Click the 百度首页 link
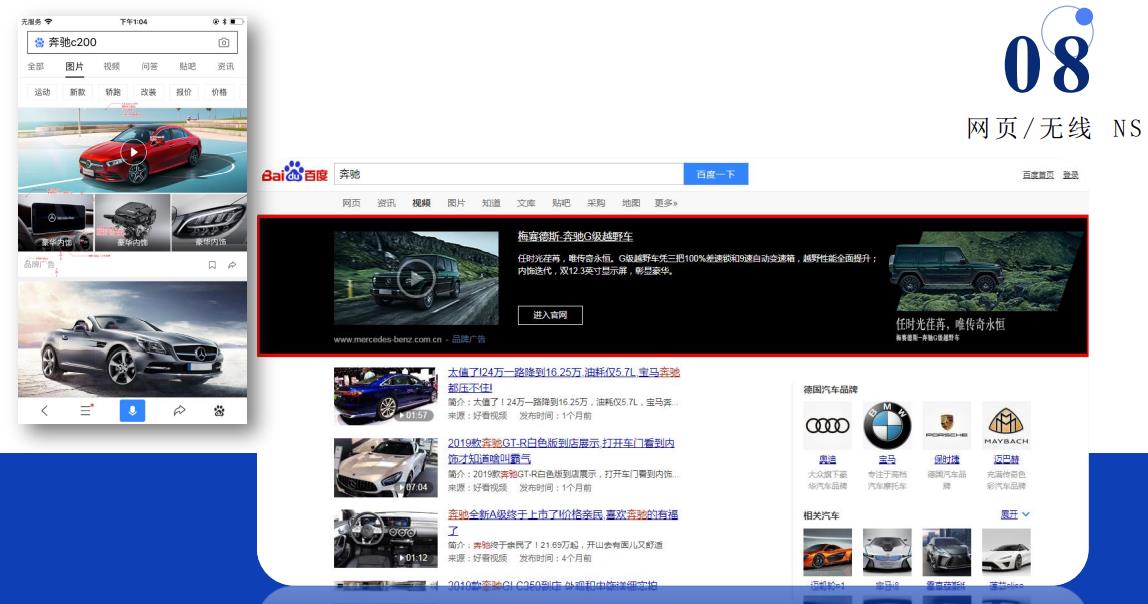This screenshot has width=1148, height=604. pyautogui.click(x=1038, y=175)
